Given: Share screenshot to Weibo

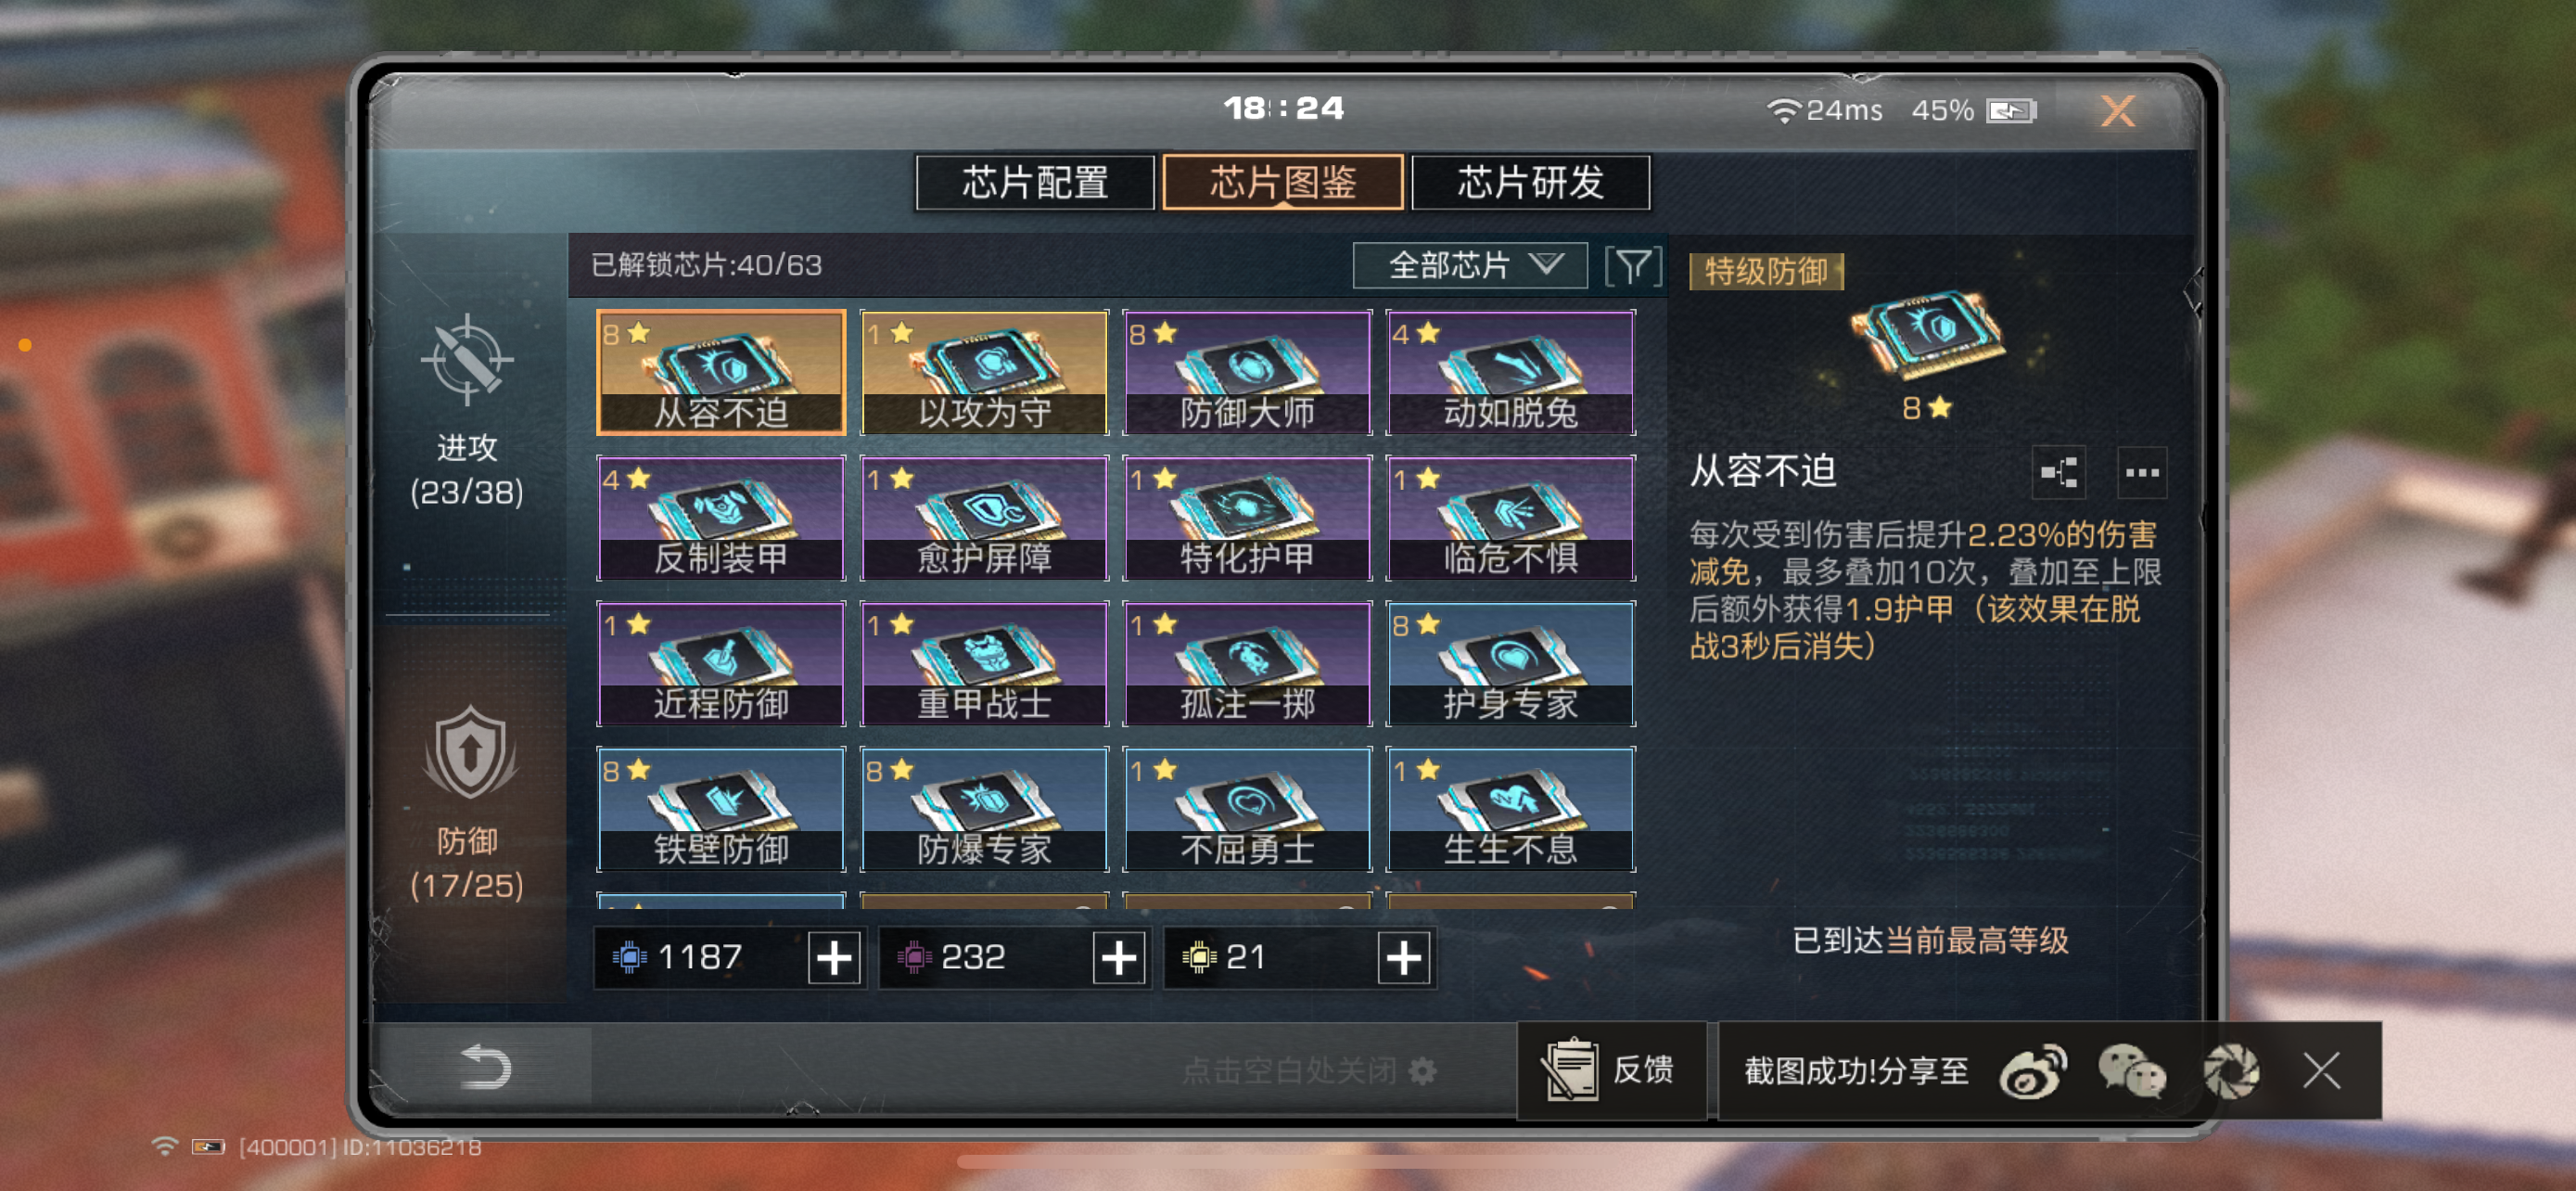Looking at the screenshot, I should click(2034, 1071).
